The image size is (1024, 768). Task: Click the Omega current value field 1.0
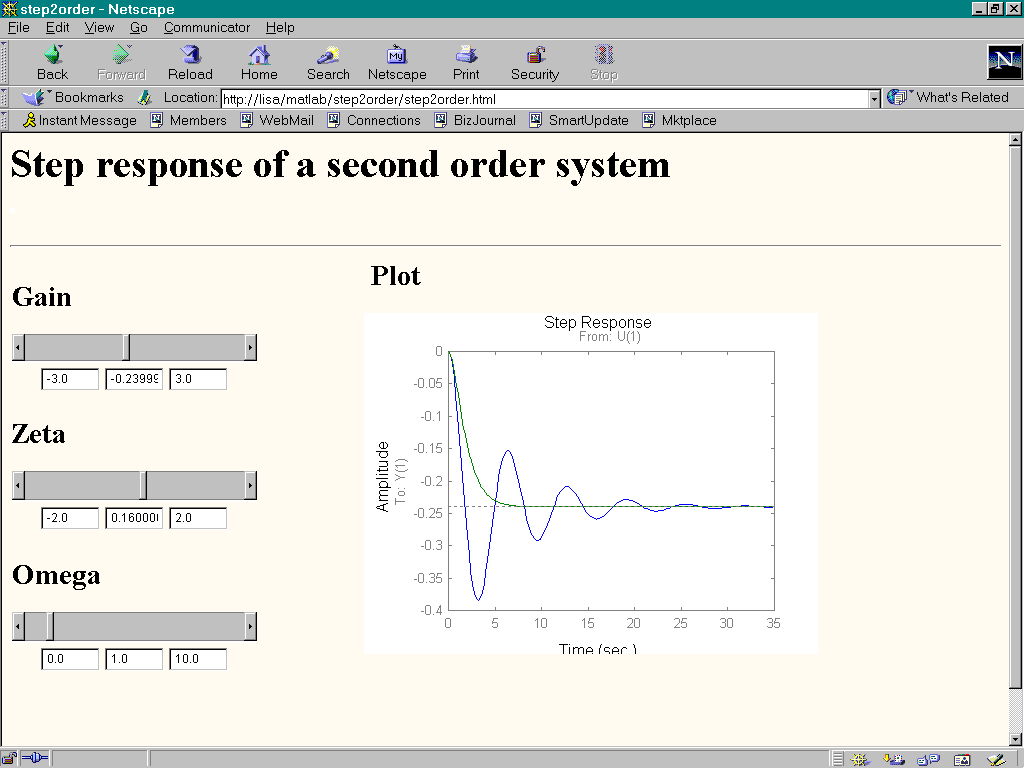click(134, 659)
